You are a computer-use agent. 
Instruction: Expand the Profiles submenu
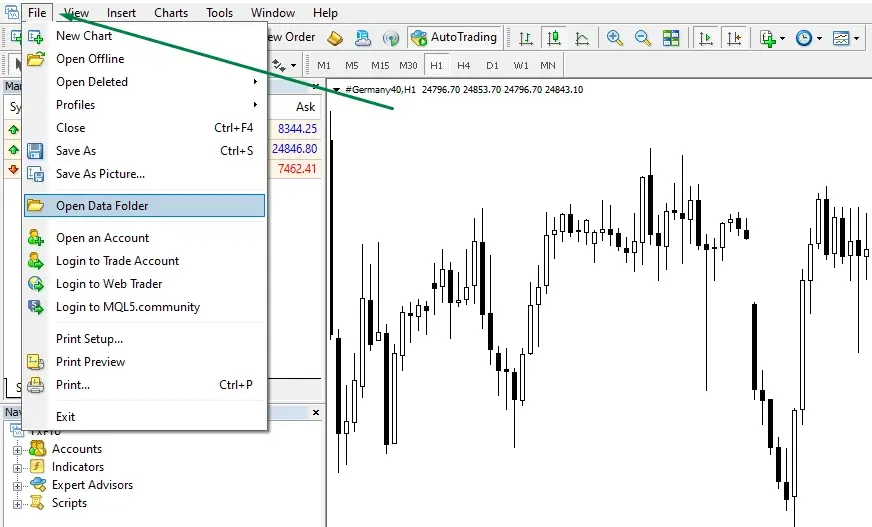point(145,105)
